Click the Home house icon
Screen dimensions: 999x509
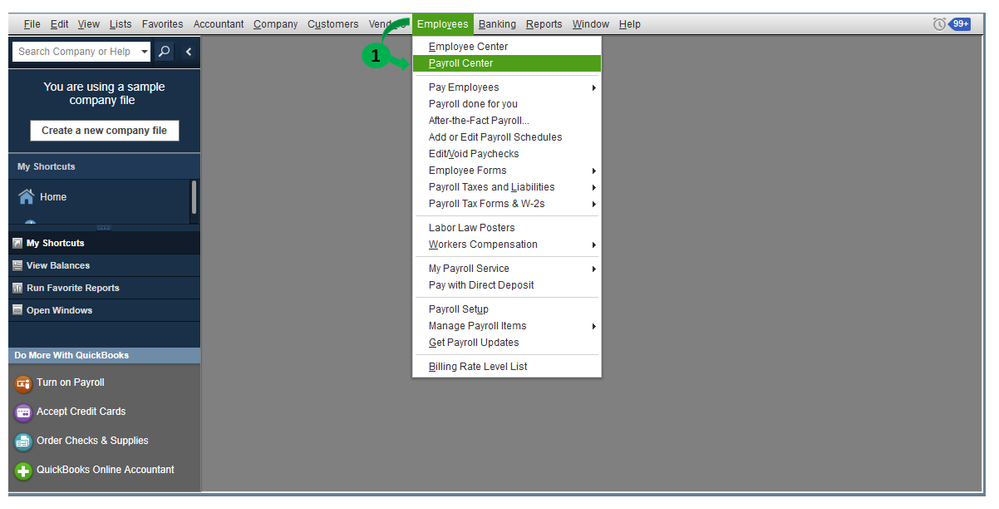coord(26,197)
